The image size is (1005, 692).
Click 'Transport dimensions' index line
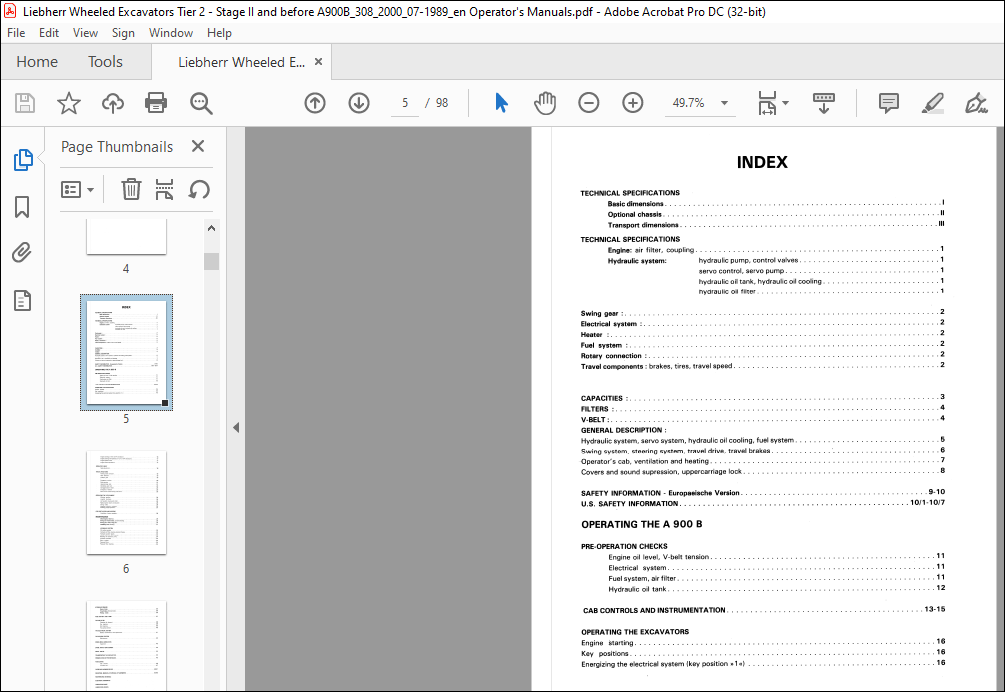click(x=776, y=225)
